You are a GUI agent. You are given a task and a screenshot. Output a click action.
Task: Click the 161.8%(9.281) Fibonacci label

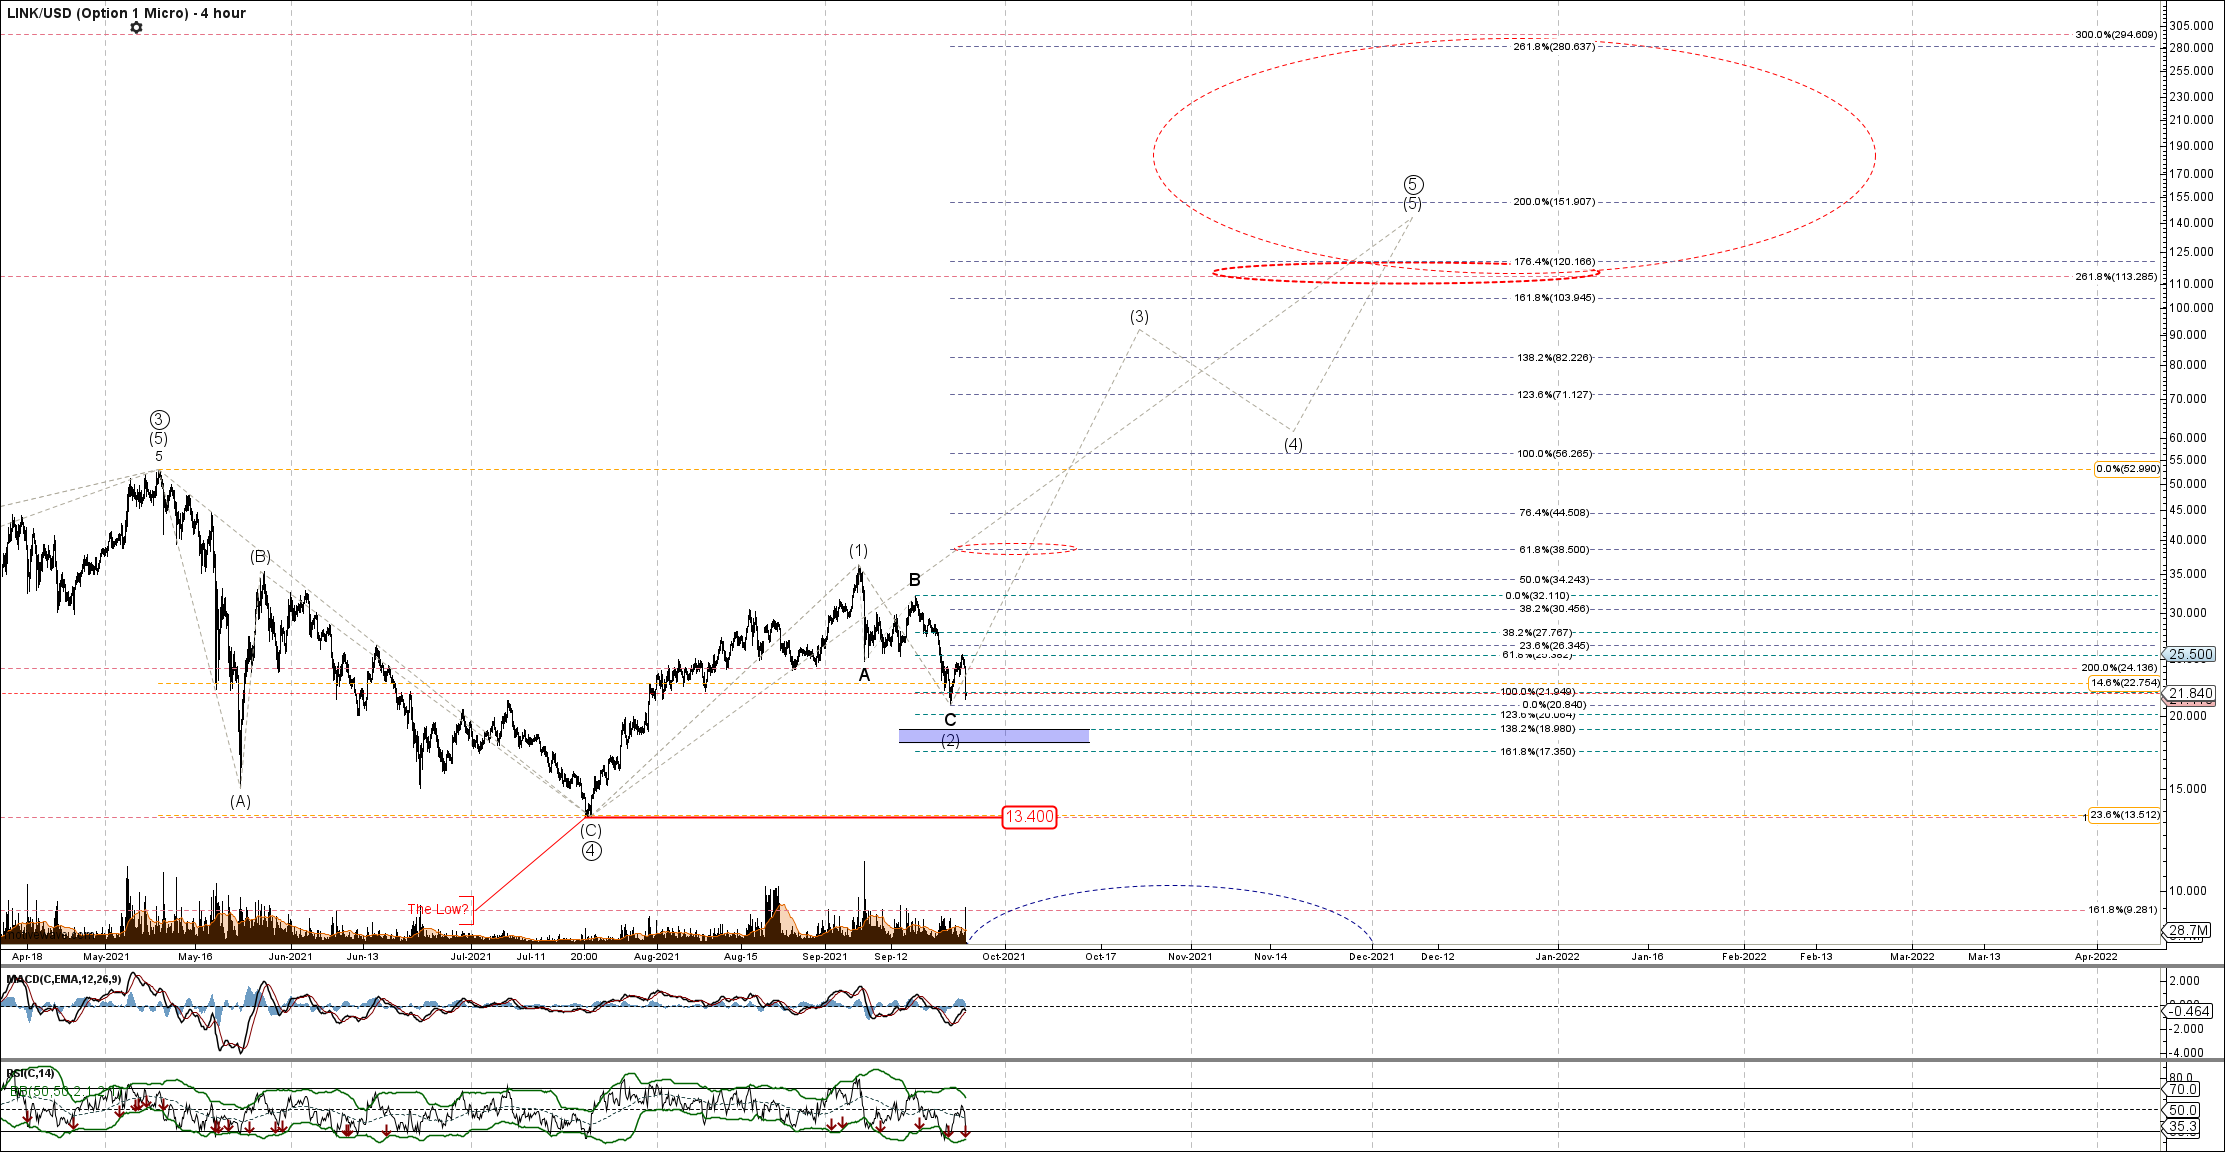point(2122,910)
